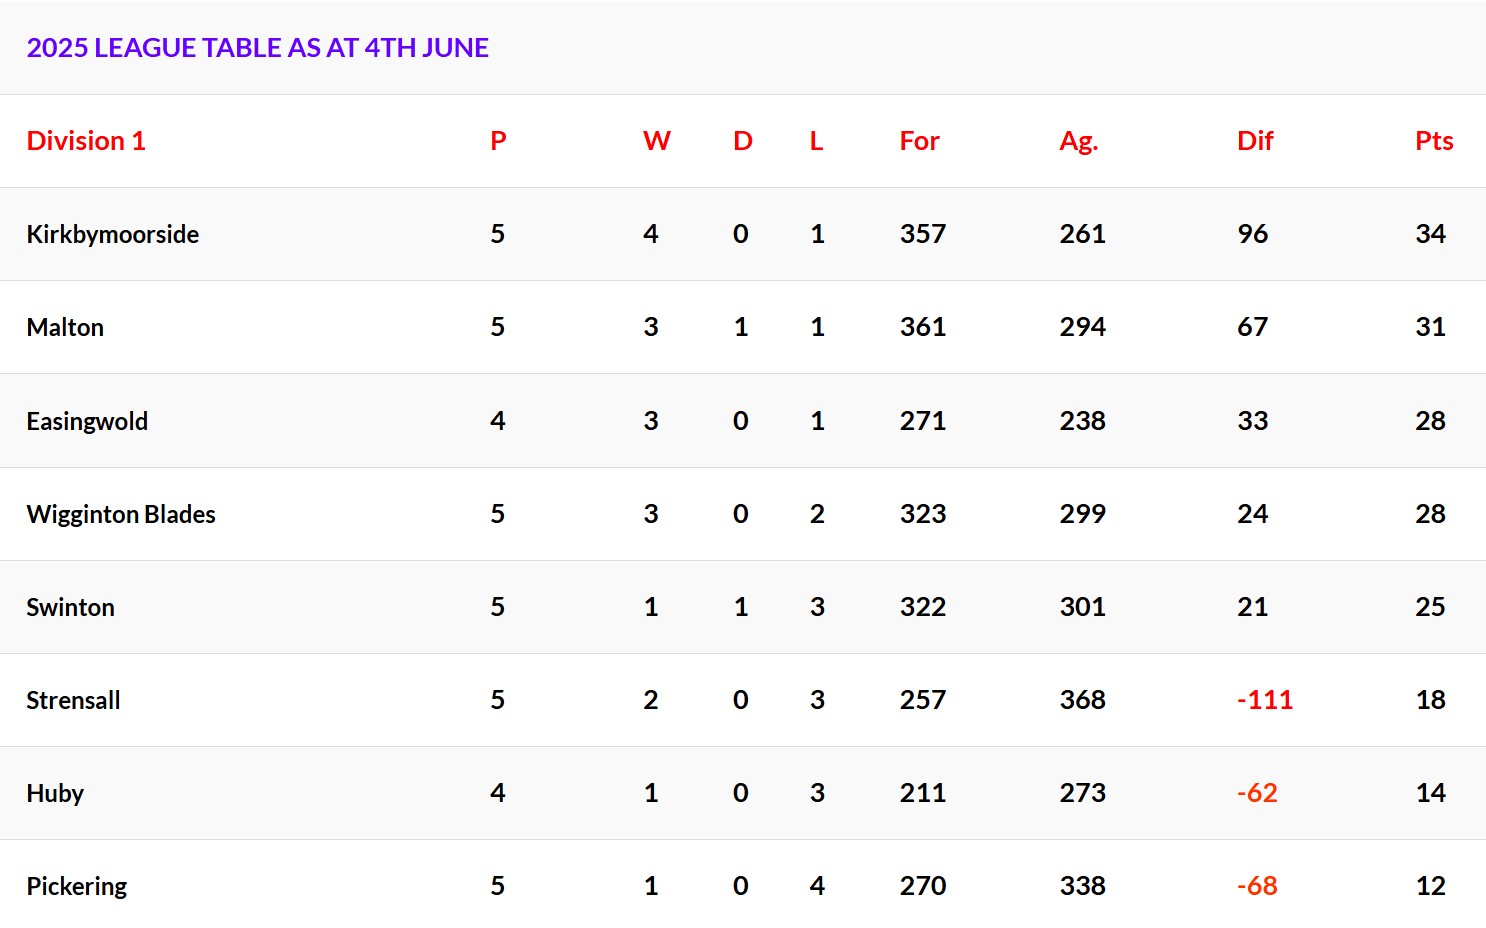Click the 2025 League Table heading
Image resolution: width=1486 pixels, height=928 pixels.
pyautogui.click(x=257, y=48)
